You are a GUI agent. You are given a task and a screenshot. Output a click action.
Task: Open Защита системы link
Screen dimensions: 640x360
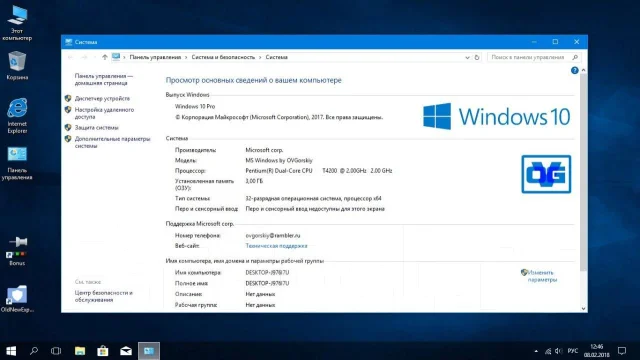pyautogui.click(x=96, y=127)
